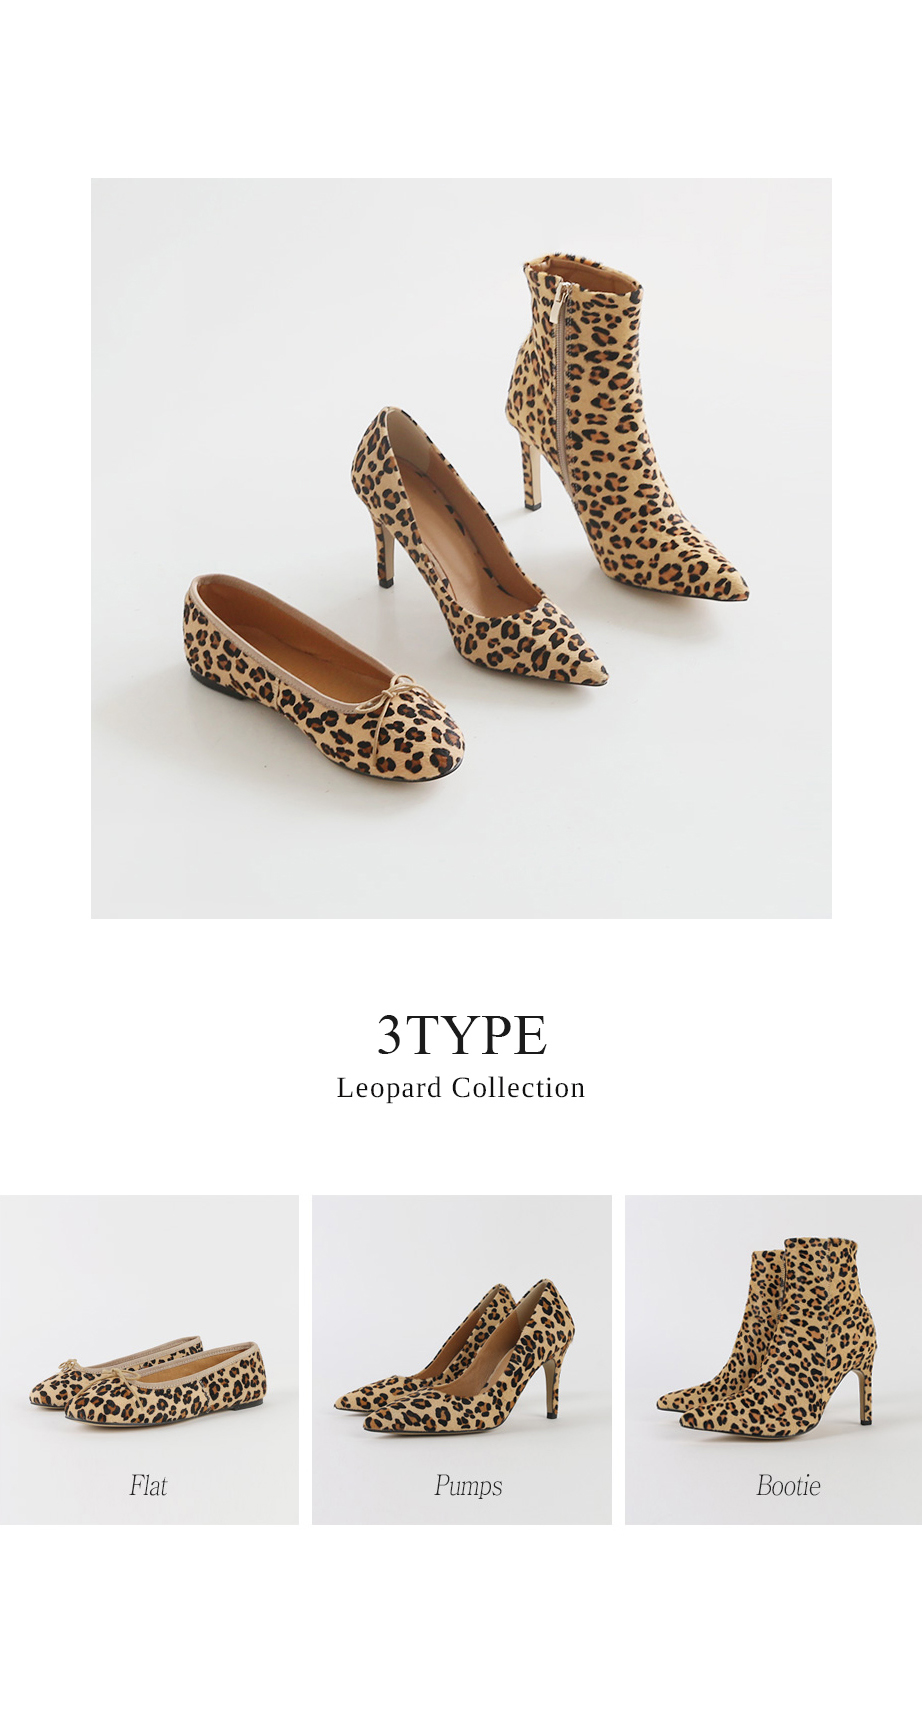The height and width of the screenshot is (1712, 922).
Task: Click the stiletto heel of the large bootie
Action: click(529, 478)
